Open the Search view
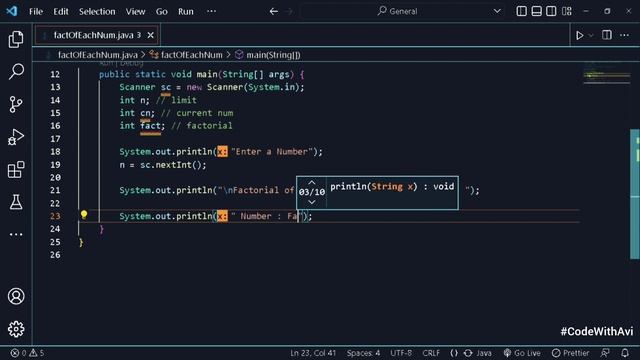Screen dimensions: 640x360 (16, 71)
